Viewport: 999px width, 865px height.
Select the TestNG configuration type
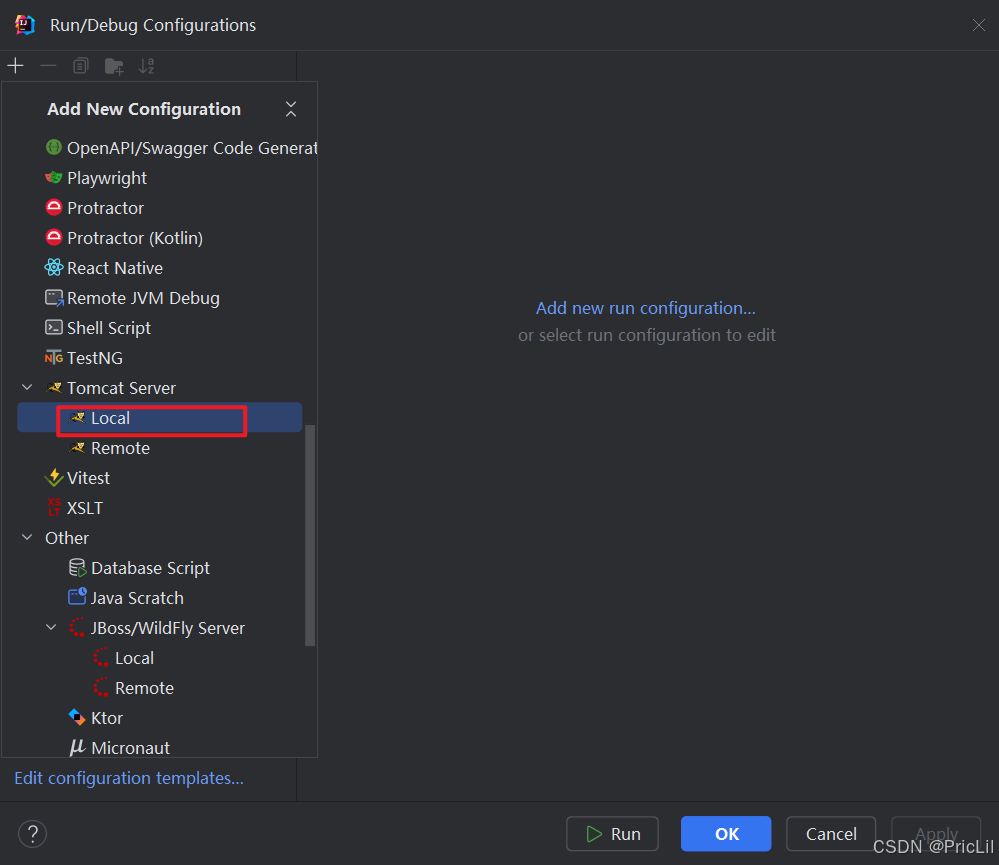(97, 358)
